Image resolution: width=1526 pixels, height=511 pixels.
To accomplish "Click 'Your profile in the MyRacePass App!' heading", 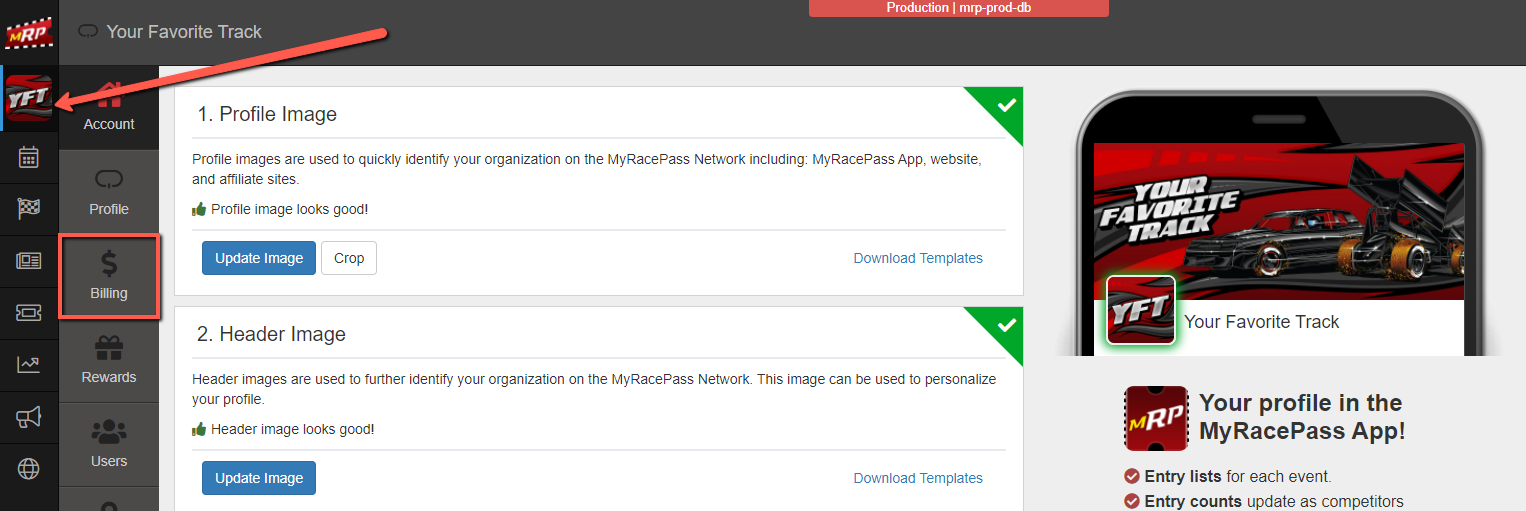I will (x=1302, y=417).
